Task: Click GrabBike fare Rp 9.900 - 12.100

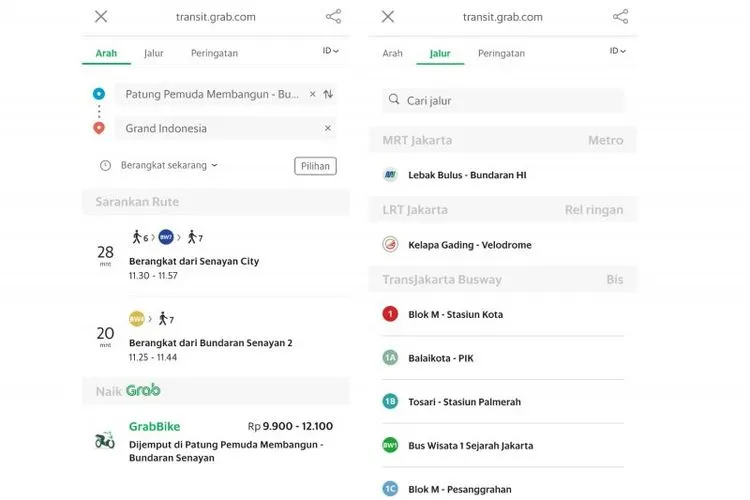Action: (290, 426)
